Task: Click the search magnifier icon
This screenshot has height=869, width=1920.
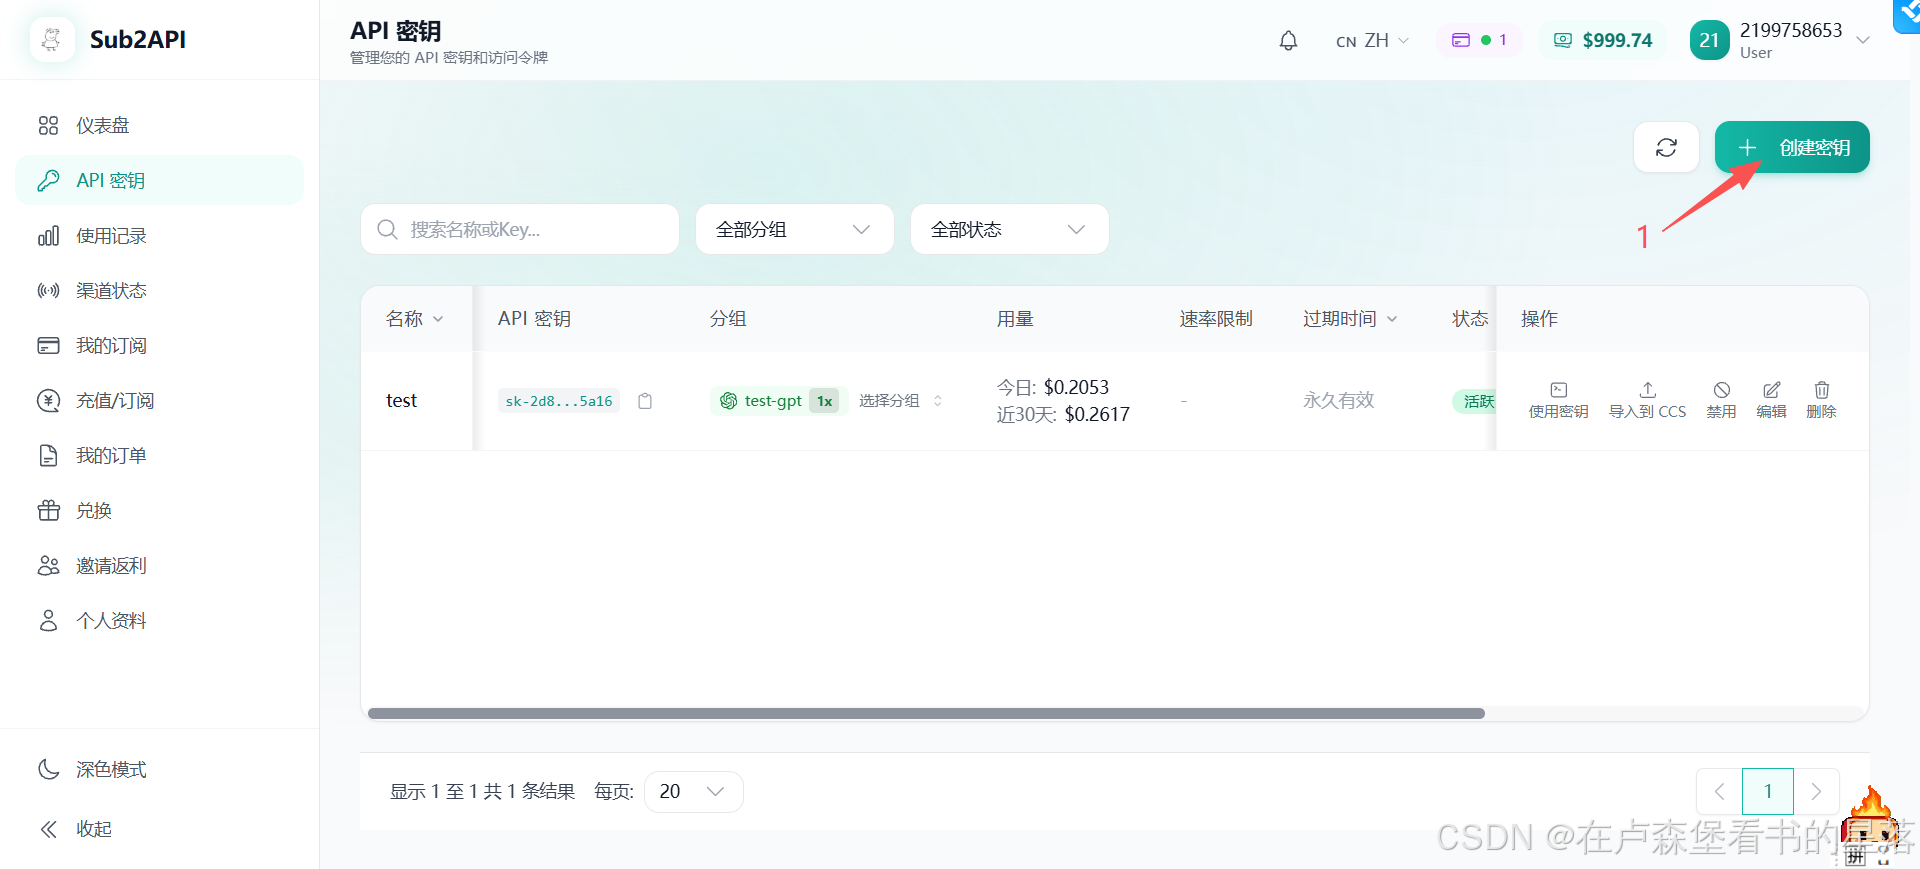Action: tap(387, 230)
